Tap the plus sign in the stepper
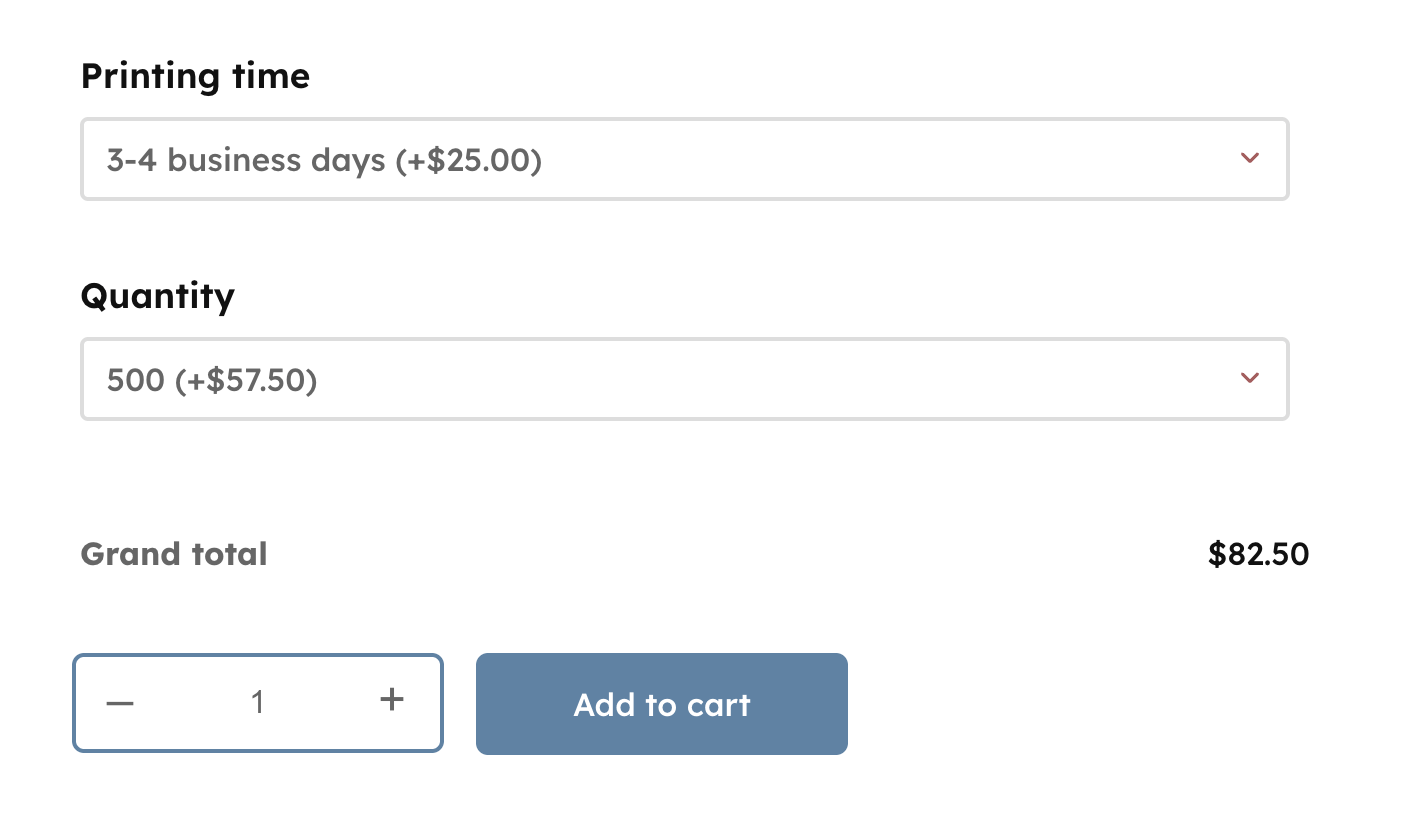 click(392, 700)
